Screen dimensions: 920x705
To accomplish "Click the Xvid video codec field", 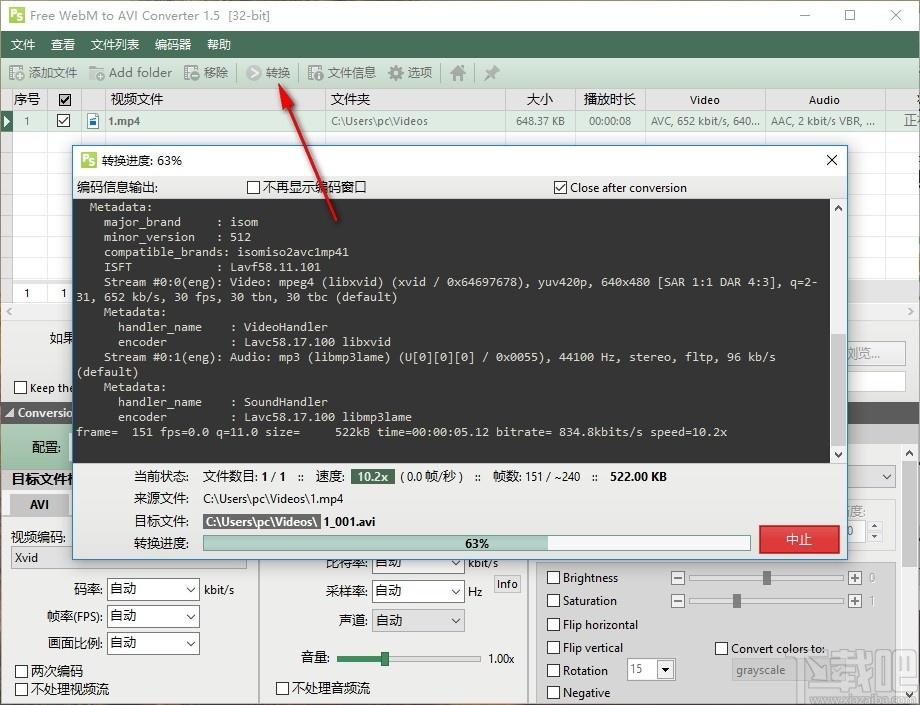I will click(128, 558).
